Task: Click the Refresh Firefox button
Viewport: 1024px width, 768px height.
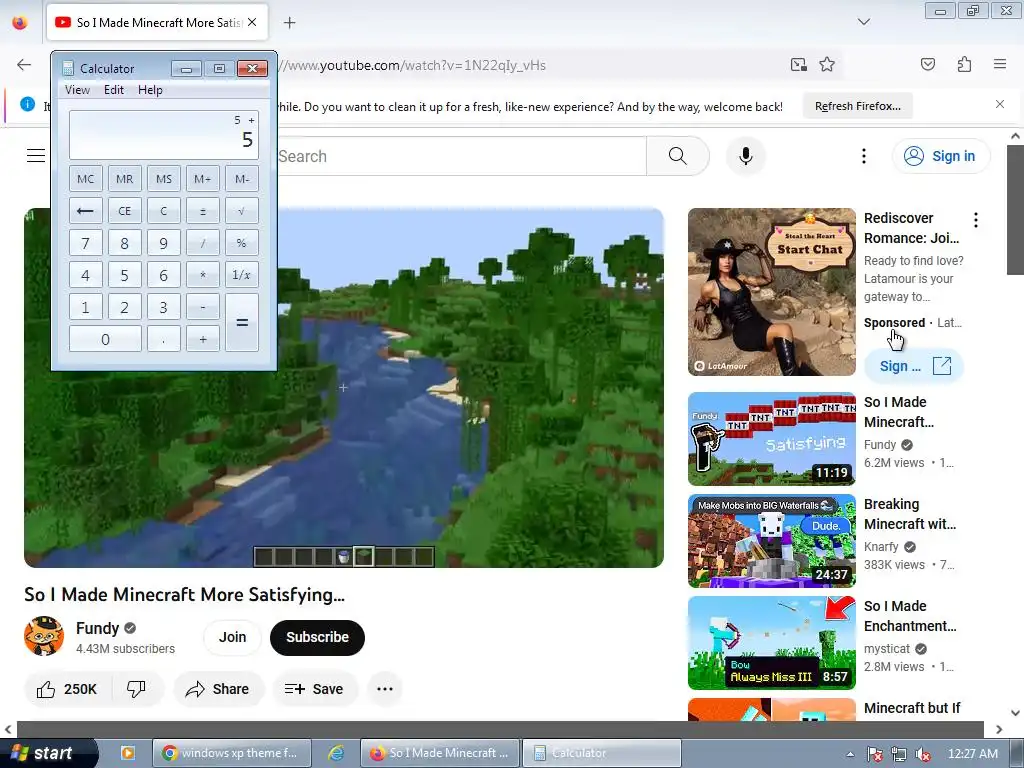Action: 857,106
